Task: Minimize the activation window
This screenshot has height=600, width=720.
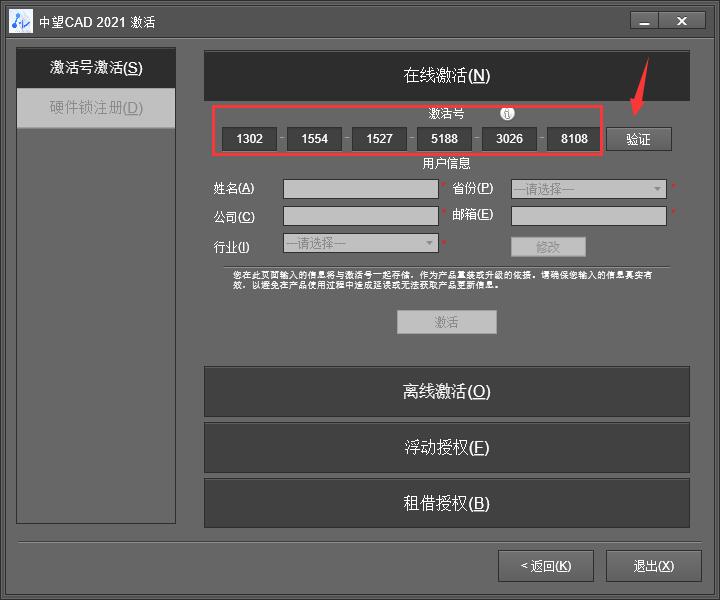Action: 645,21
